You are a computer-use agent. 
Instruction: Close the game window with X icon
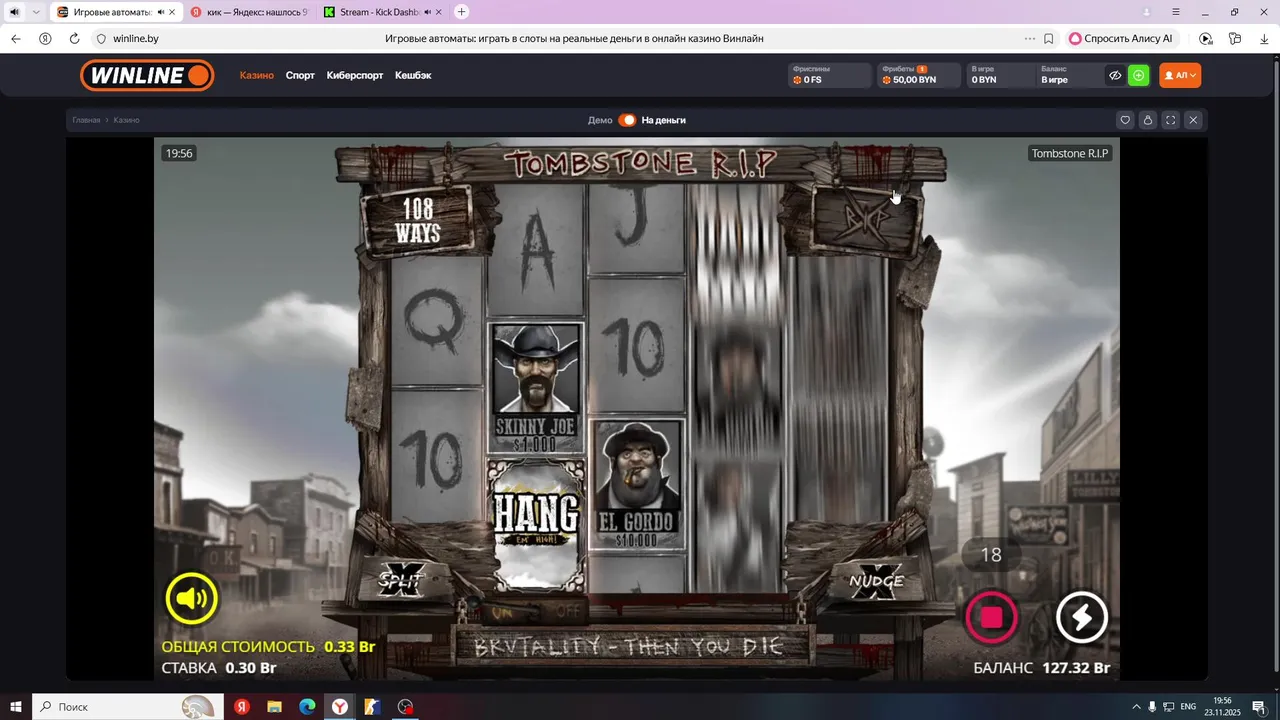tap(1193, 120)
